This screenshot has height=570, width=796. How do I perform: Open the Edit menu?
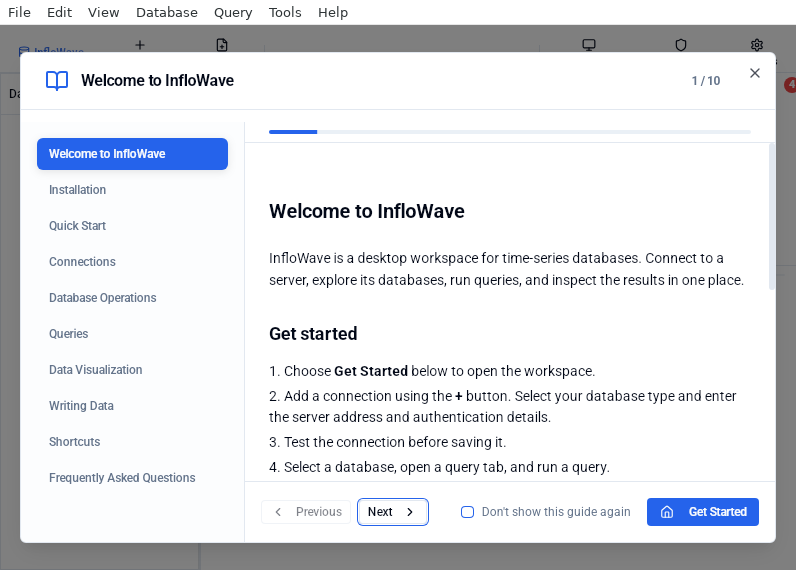click(x=59, y=12)
